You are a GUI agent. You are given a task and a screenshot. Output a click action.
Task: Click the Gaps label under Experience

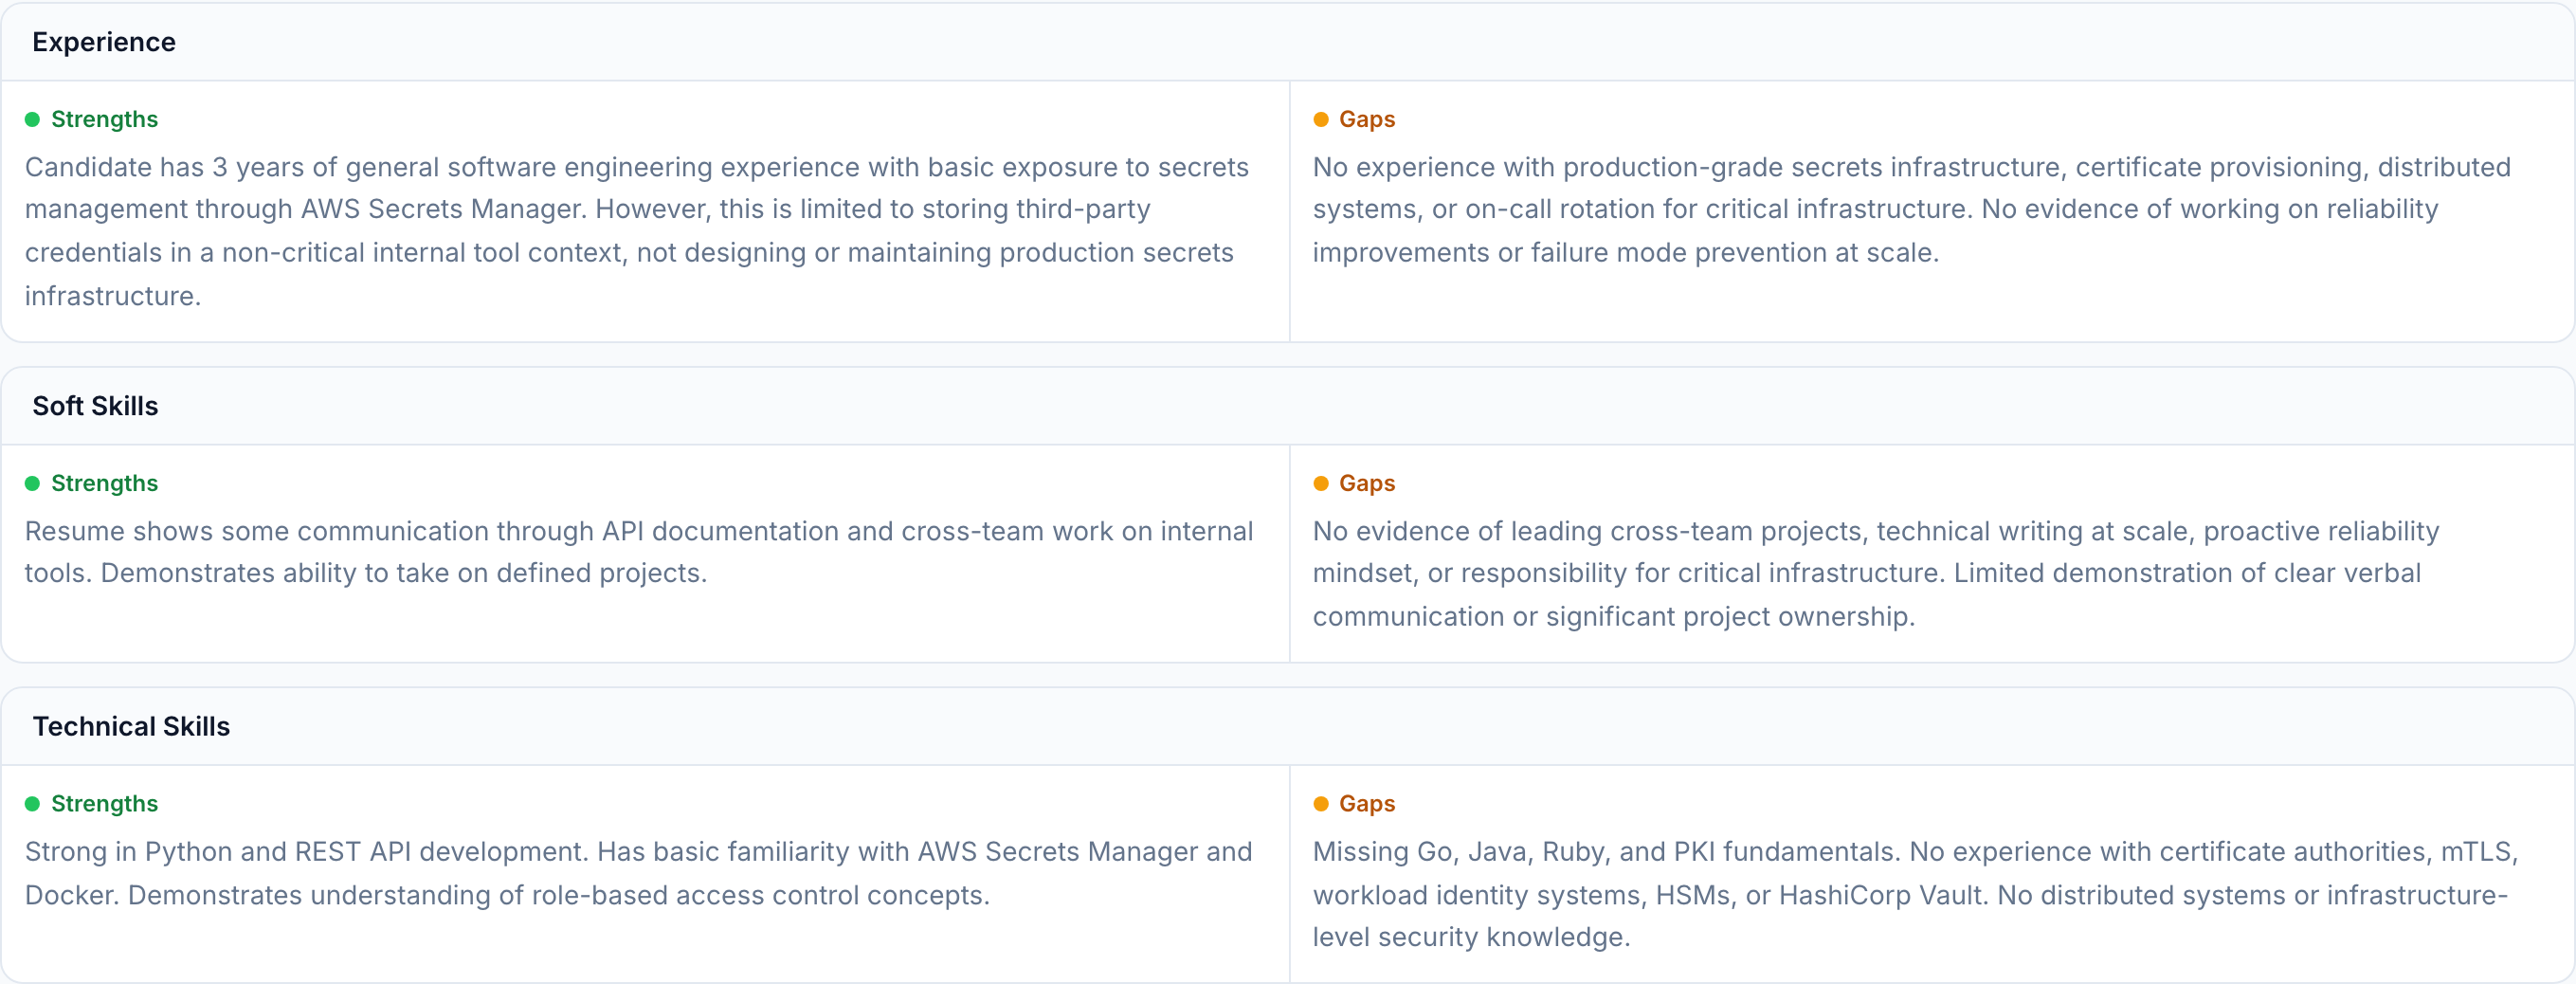tap(1366, 119)
